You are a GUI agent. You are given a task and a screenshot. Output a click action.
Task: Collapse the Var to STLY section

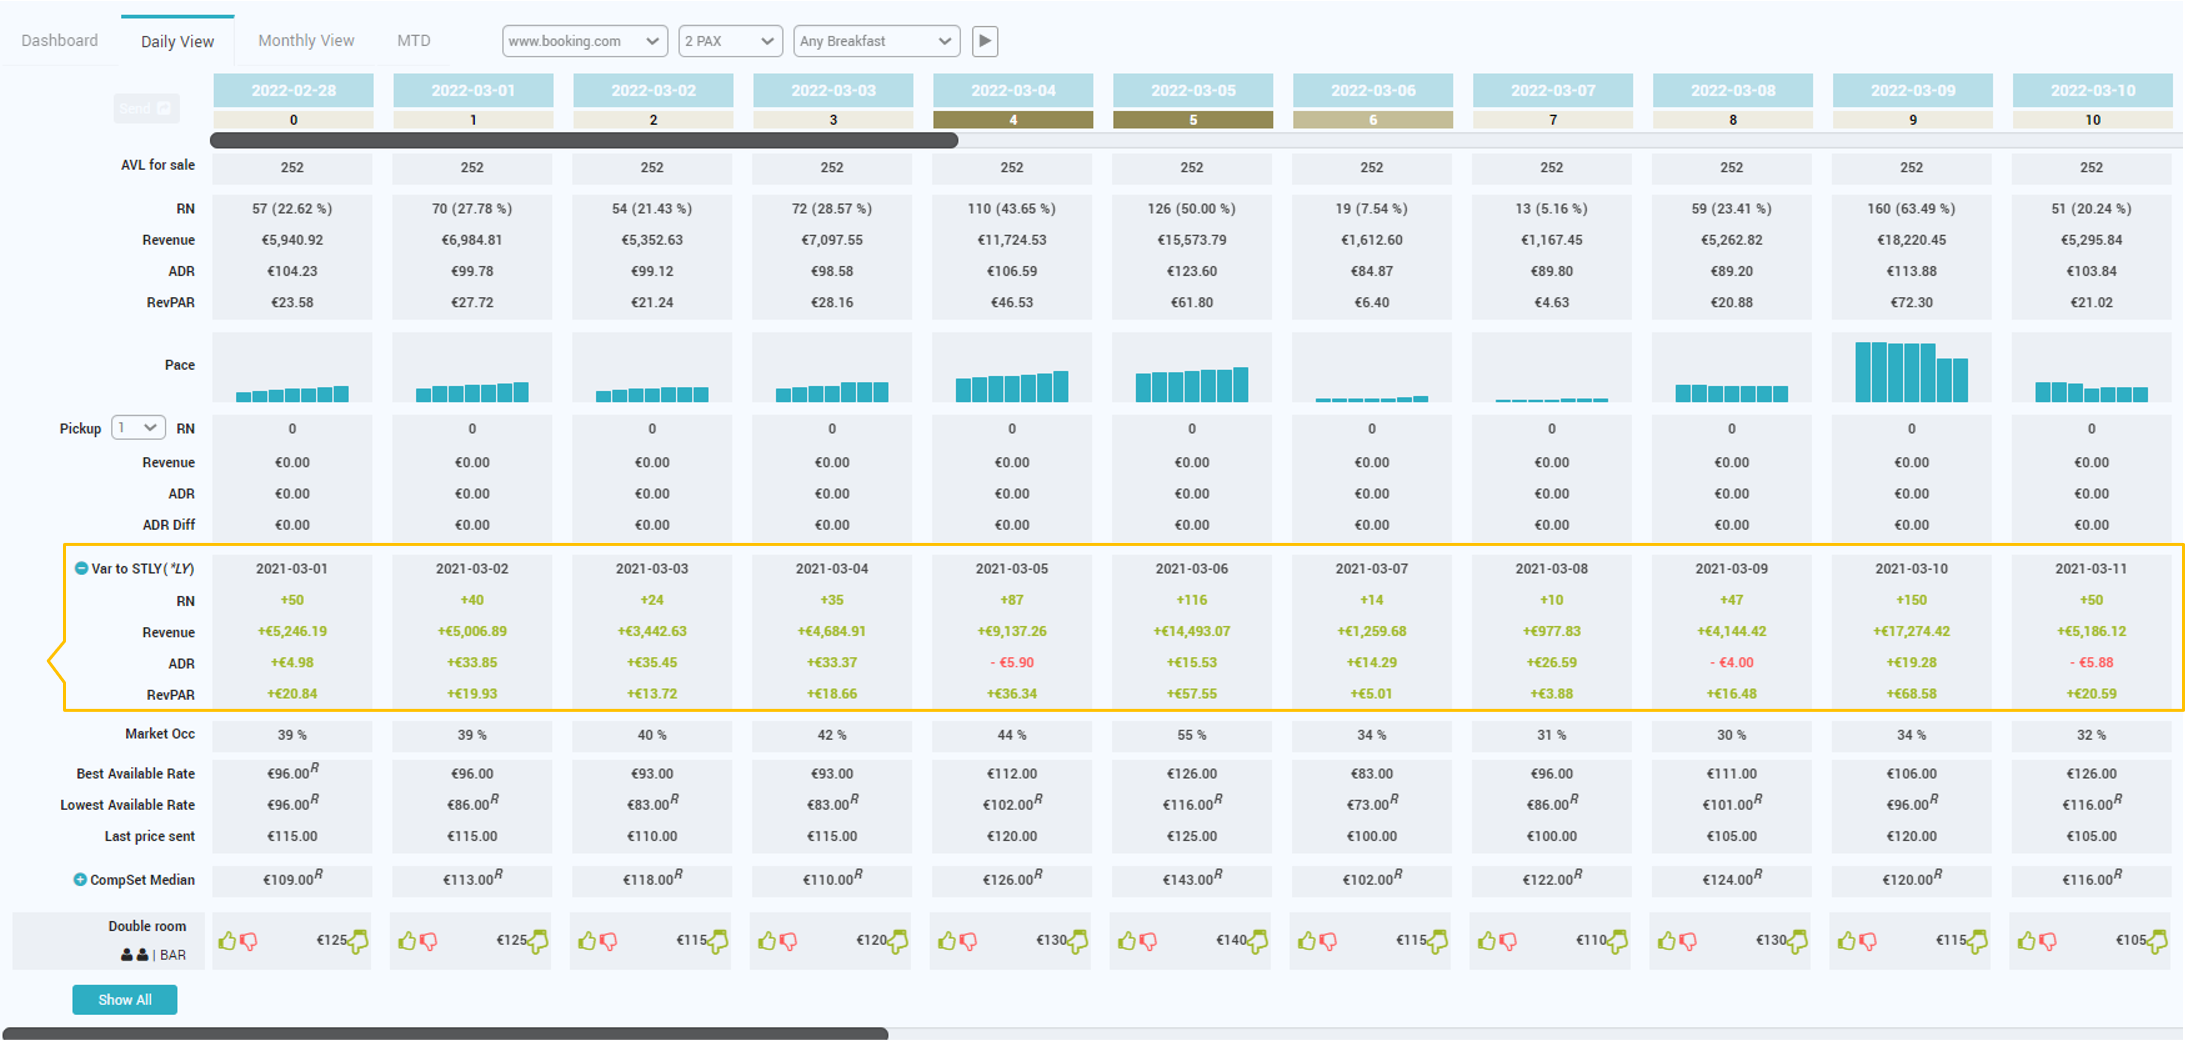tap(81, 568)
